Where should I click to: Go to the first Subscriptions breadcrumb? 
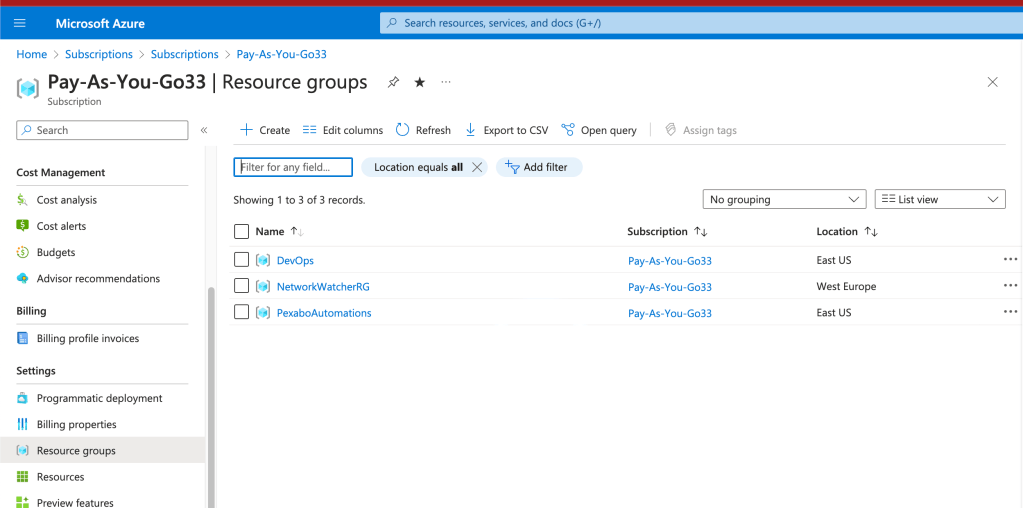99,54
